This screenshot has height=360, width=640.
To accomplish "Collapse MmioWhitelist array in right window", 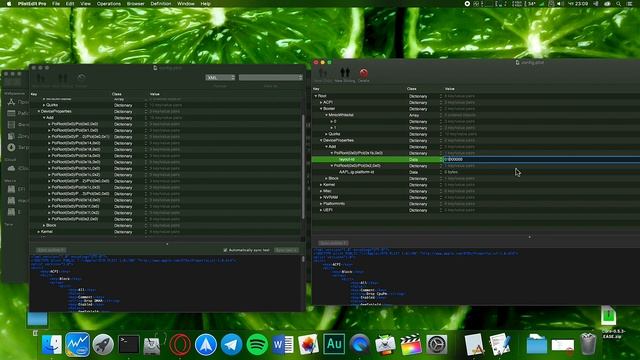I will [326, 115].
